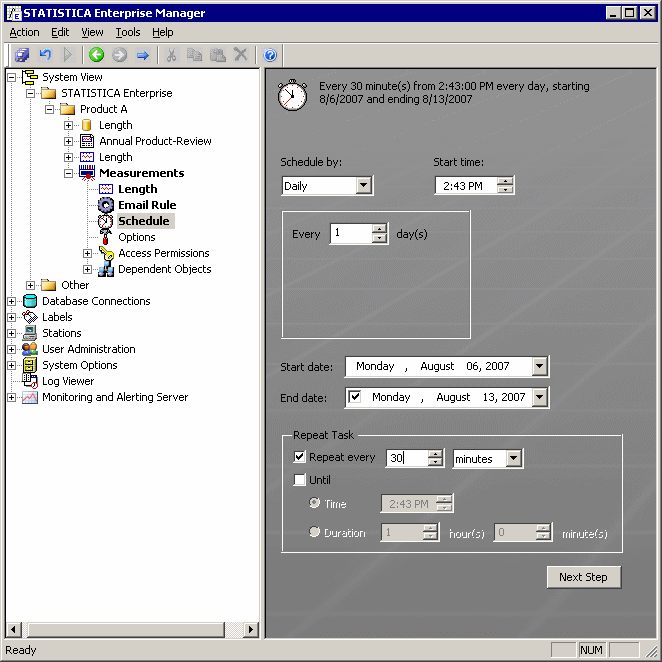Select the bold Length item under Measurements

point(137,189)
